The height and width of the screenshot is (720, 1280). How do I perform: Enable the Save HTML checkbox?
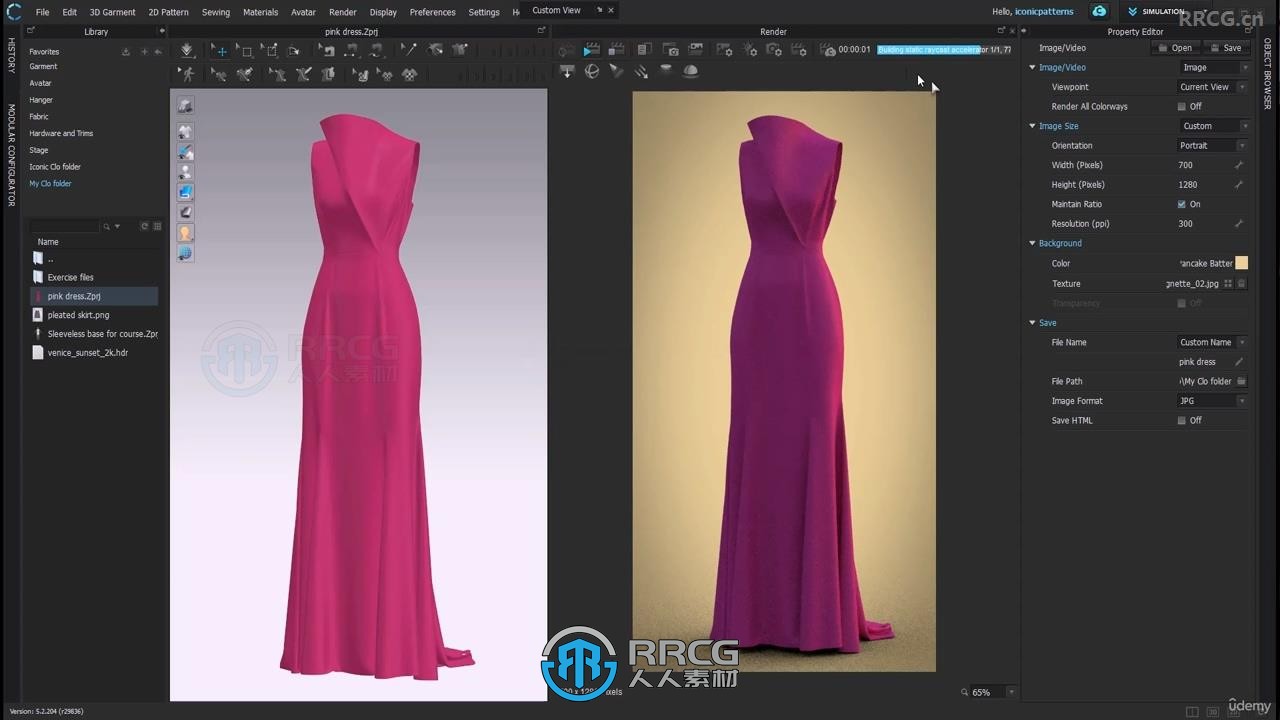1182,421
